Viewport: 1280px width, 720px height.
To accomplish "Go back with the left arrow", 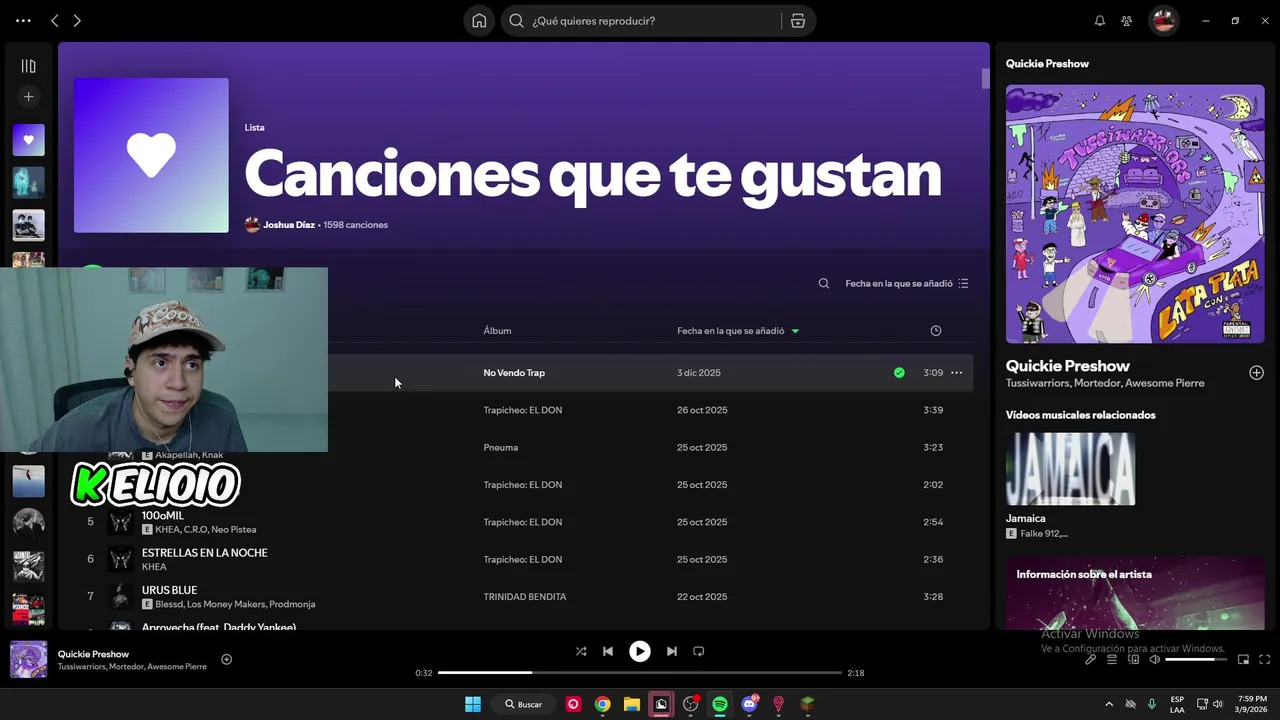I will (x=55, y=20).
